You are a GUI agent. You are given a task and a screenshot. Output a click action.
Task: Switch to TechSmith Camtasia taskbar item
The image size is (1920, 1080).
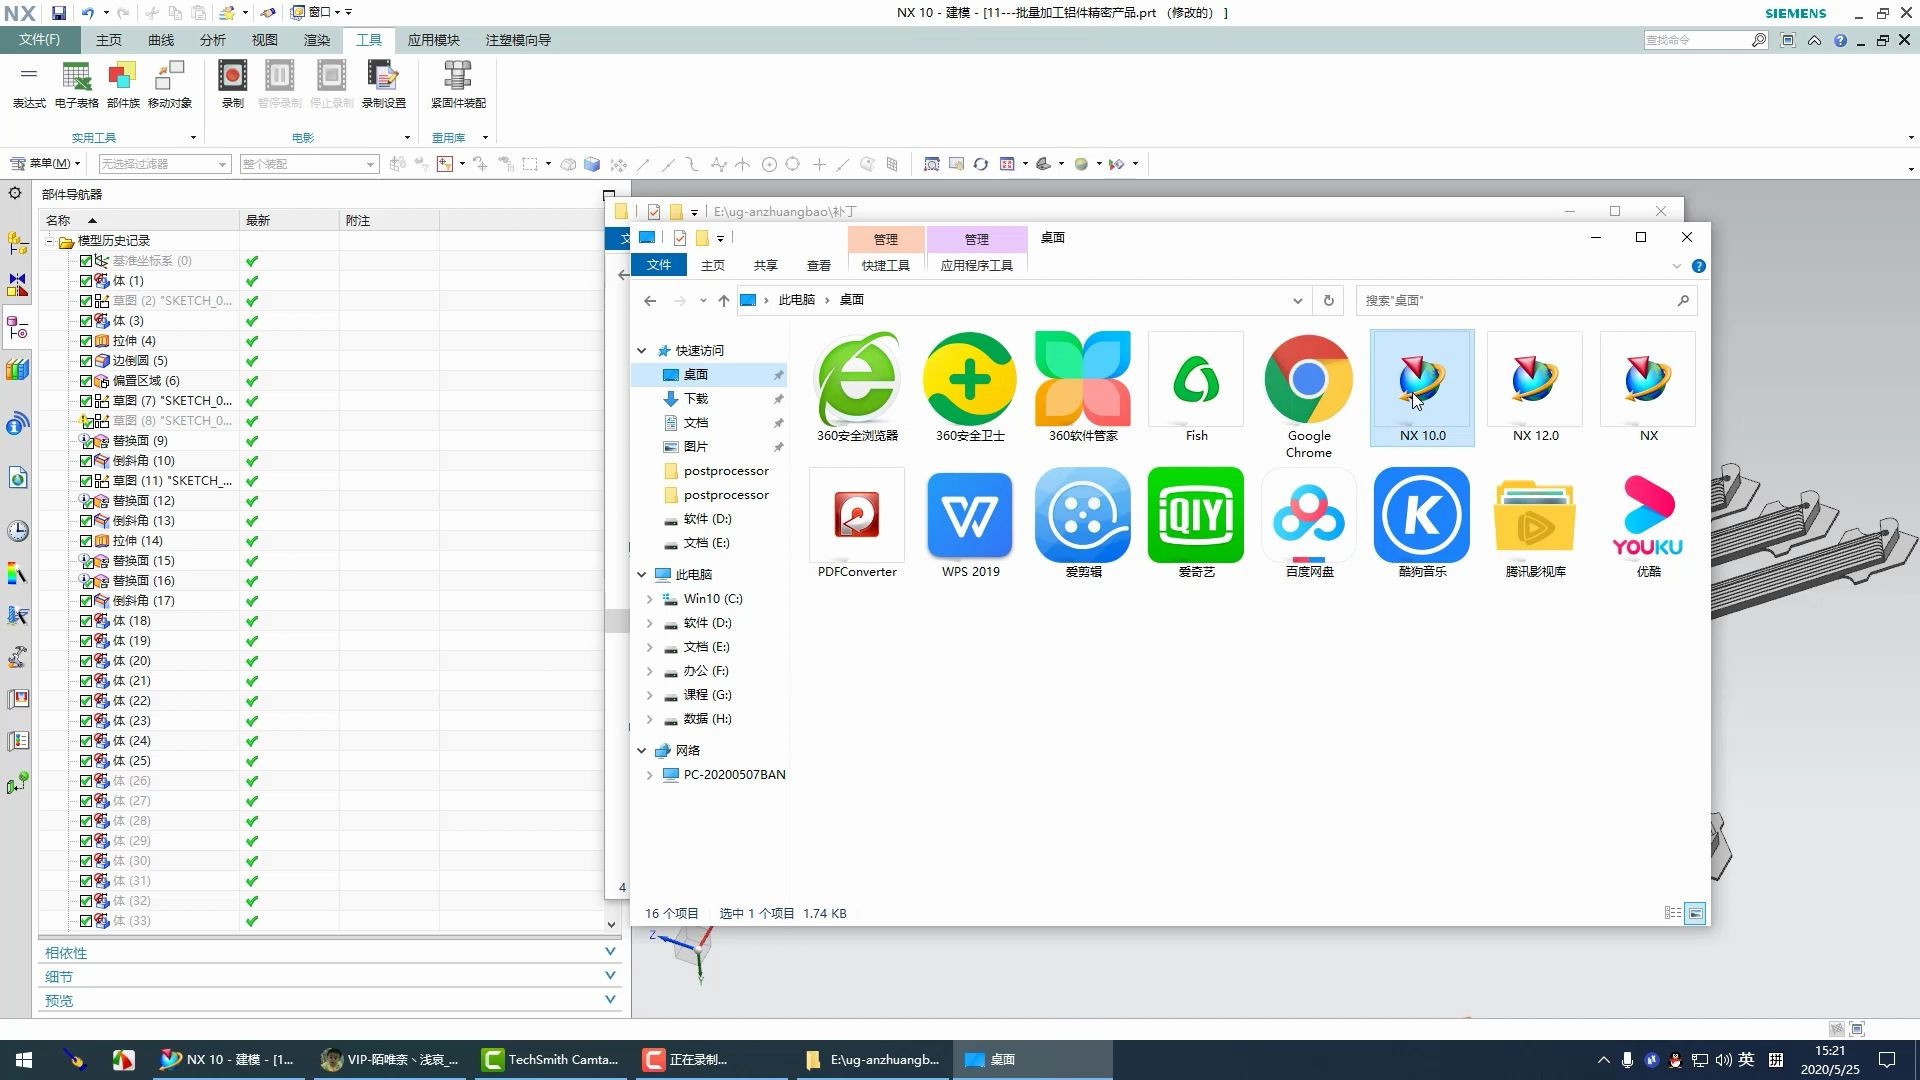click(x=551, y=1060)
